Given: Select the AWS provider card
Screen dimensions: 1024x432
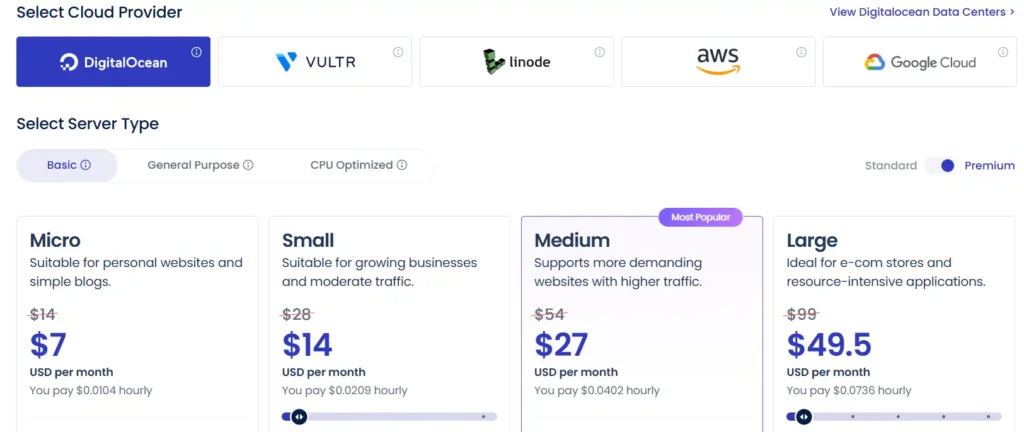Looking at the screenshot, I should click(x=718, y=62).
